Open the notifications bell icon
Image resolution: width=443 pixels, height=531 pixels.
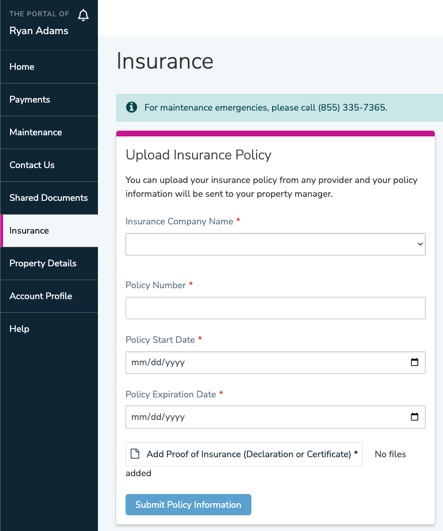(83, 15)
